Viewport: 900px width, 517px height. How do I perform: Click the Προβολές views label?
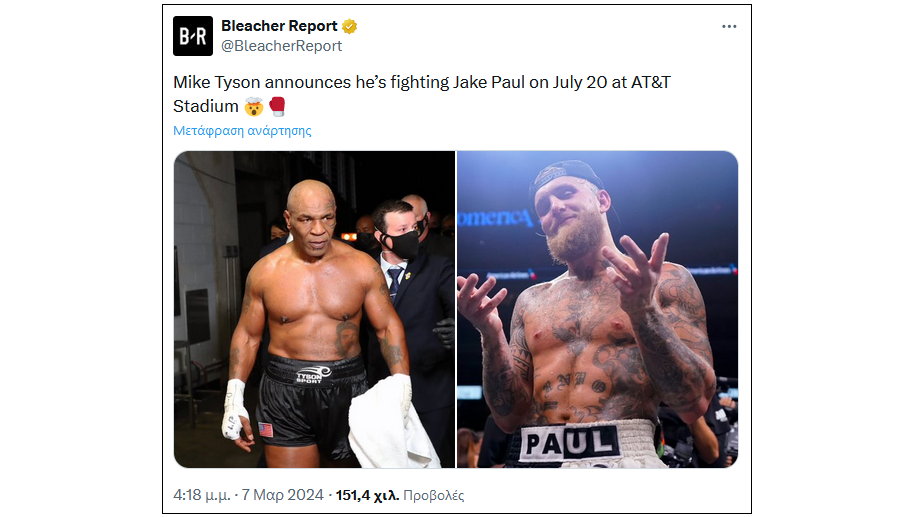[x=434, y=495]
